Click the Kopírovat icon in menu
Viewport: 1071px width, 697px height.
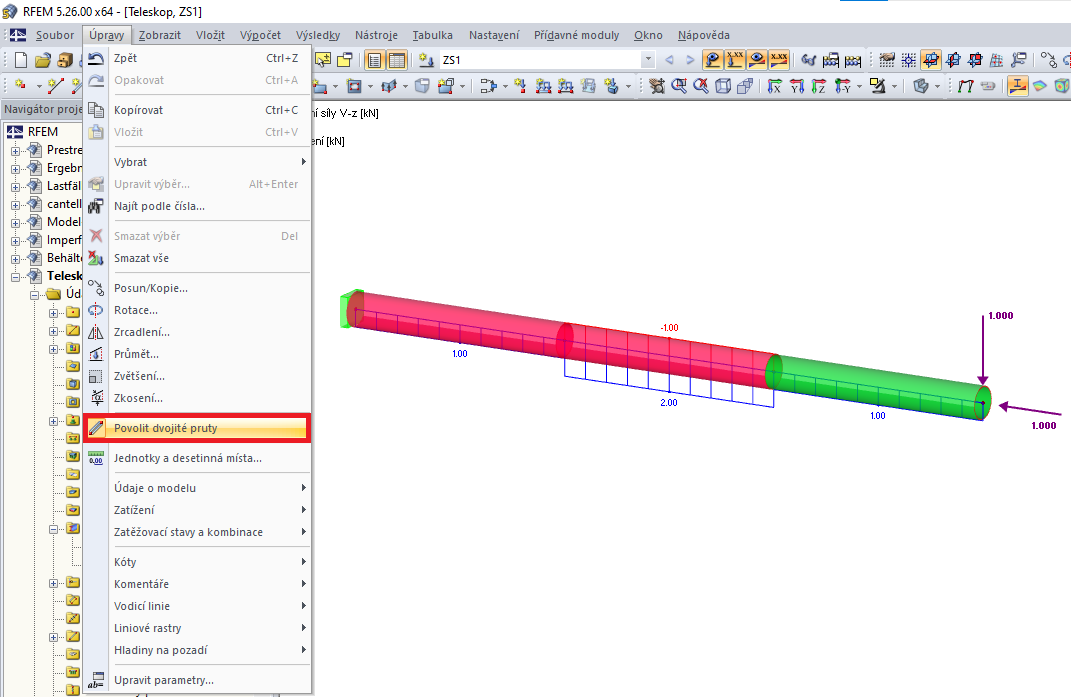tap(96, 110)
